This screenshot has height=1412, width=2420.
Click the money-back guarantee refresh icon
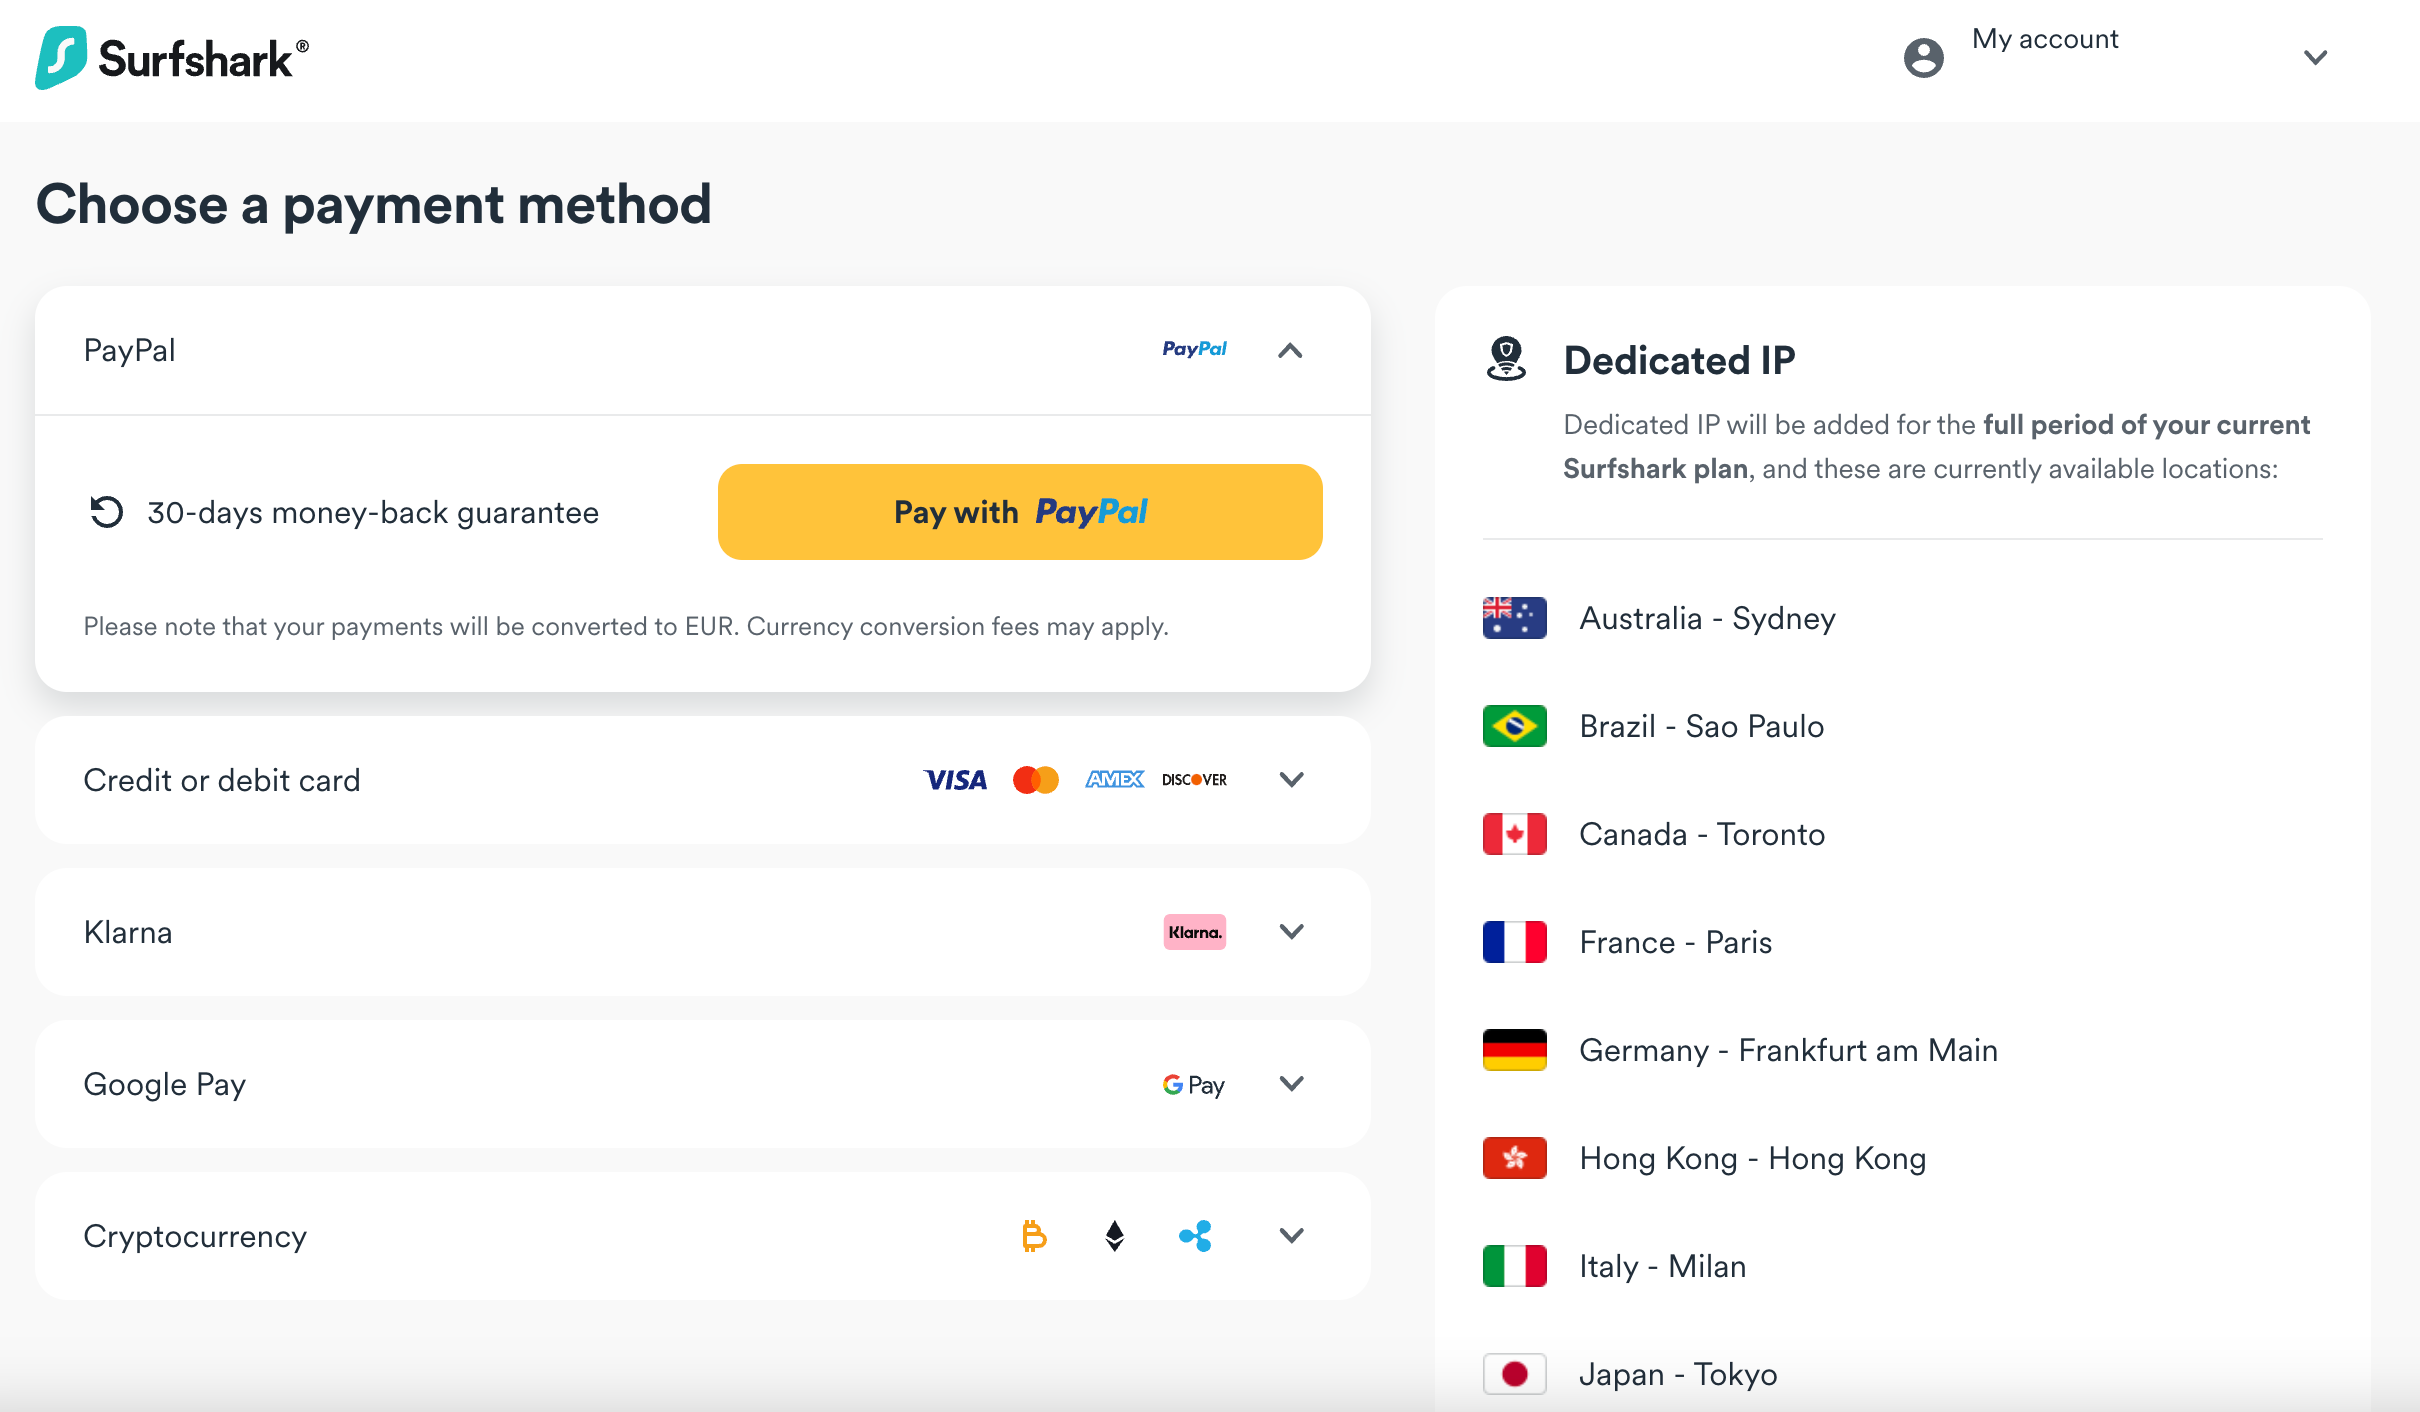coord(106,512)
